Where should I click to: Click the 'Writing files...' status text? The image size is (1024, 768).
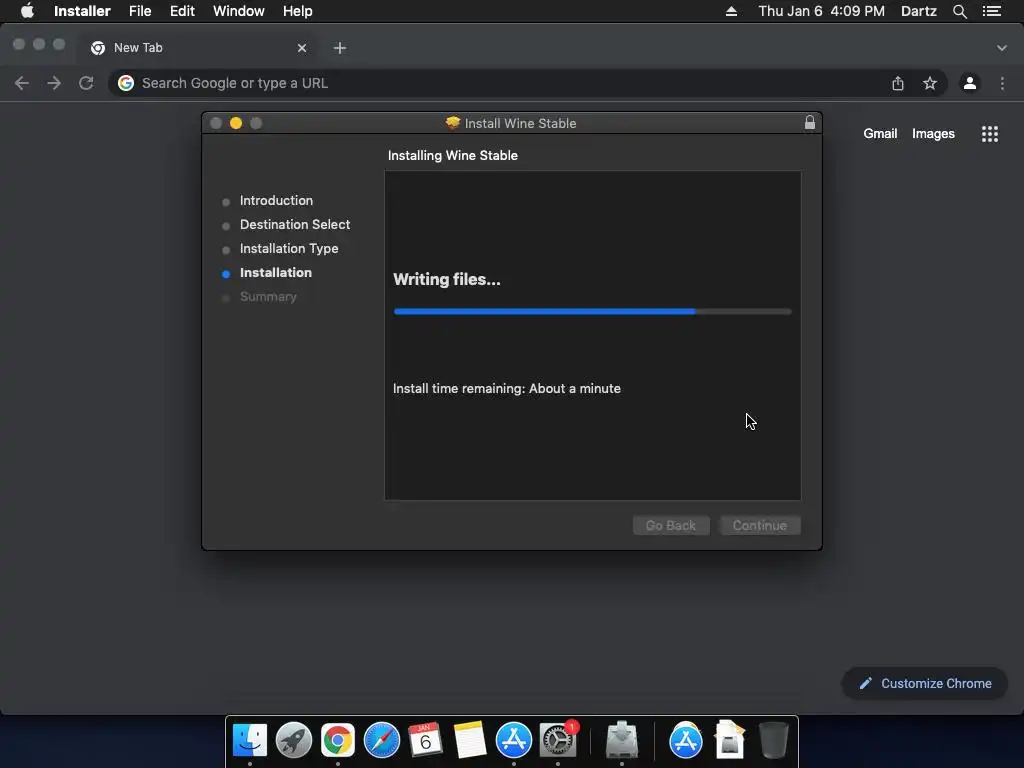coord(447,280)
